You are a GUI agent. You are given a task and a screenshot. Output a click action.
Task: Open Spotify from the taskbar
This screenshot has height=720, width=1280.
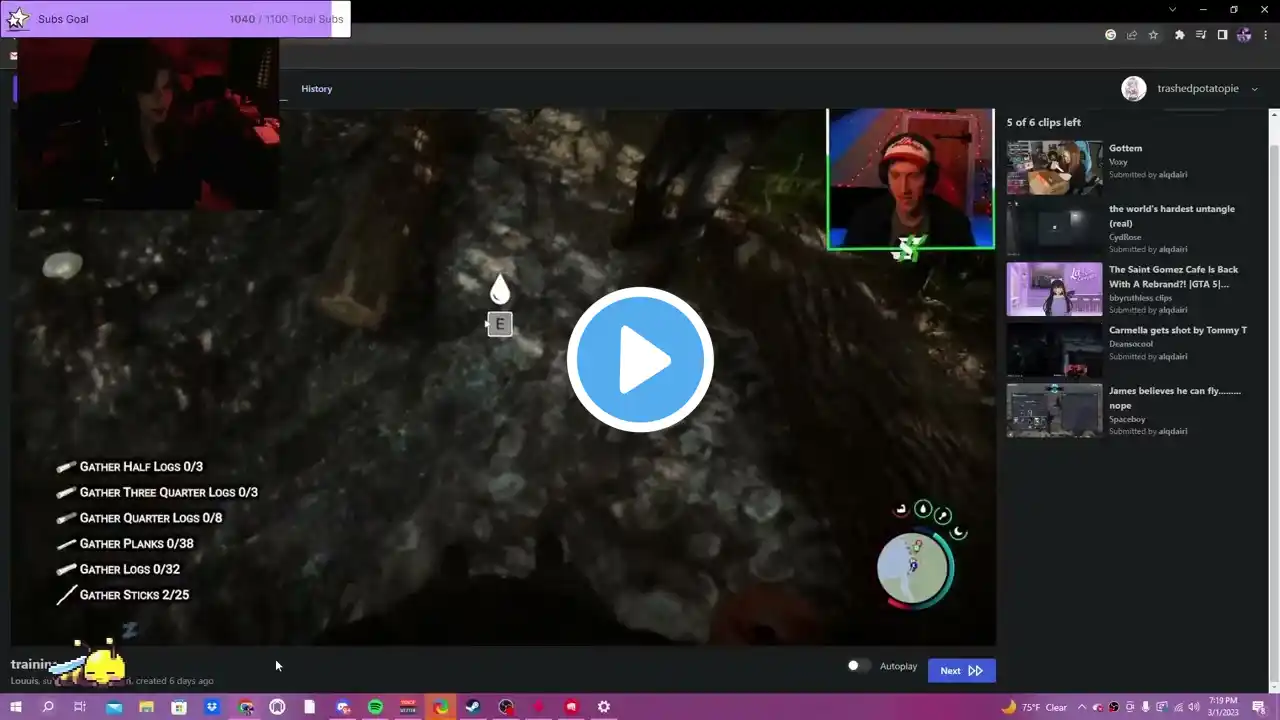click(x=375, y=707)
